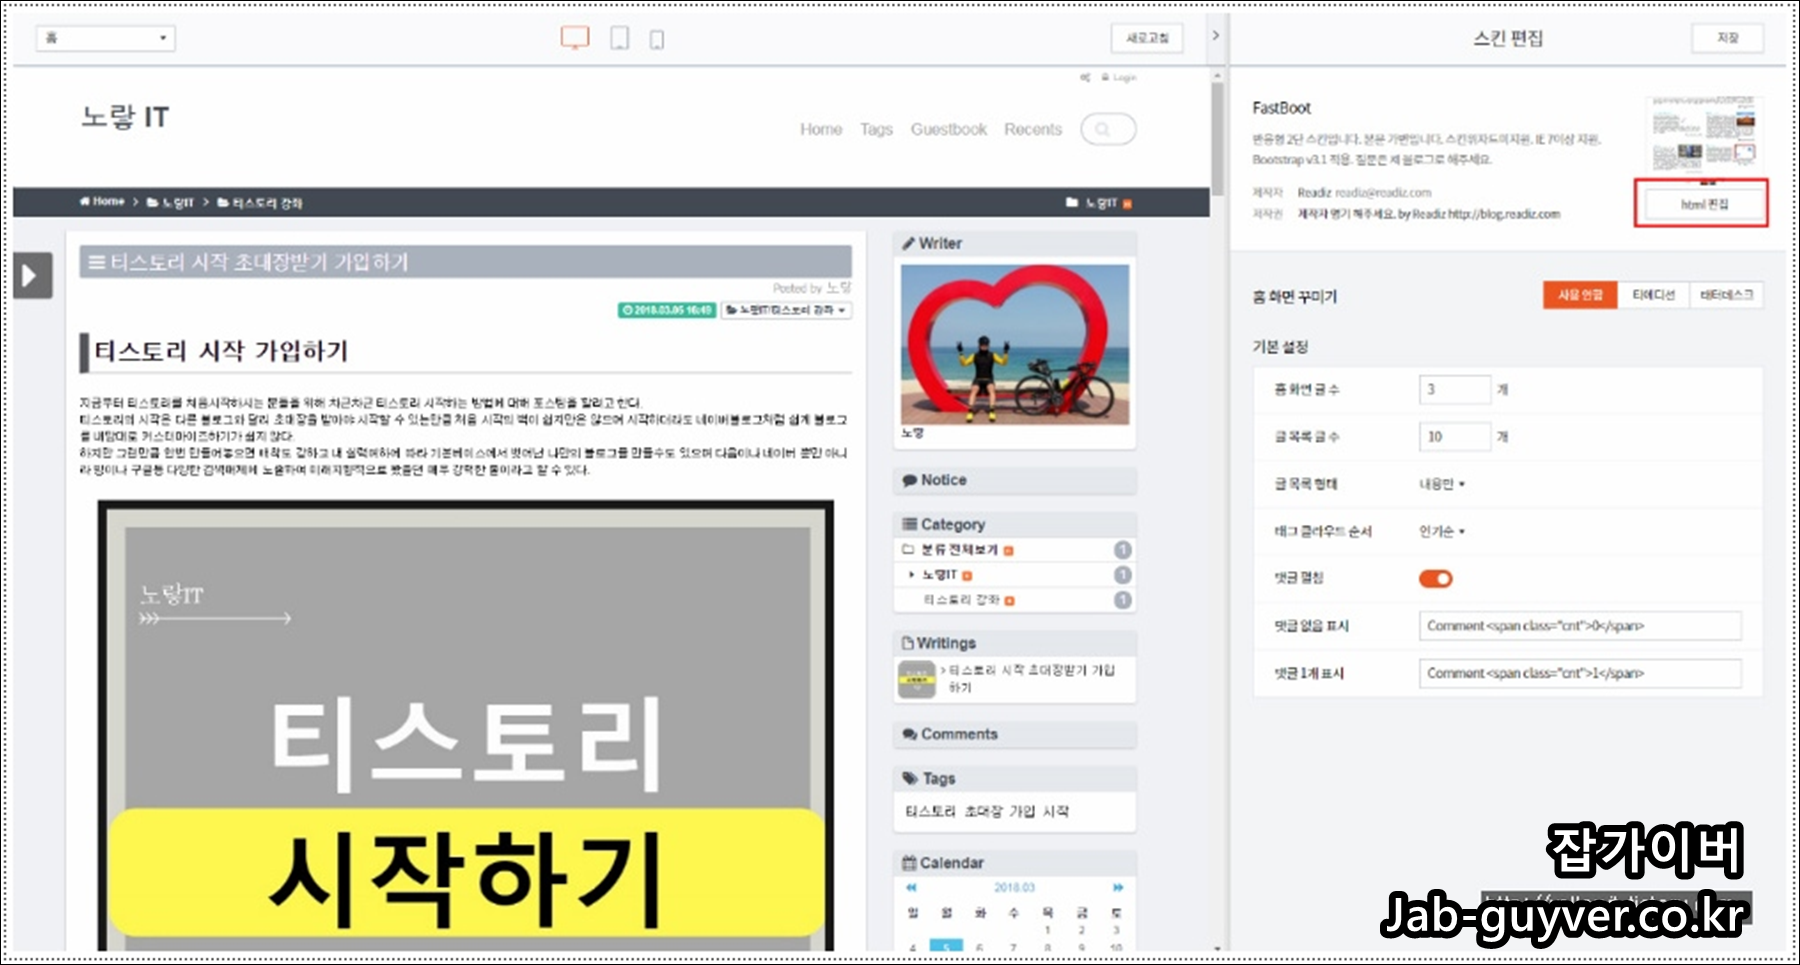Screen dimensions: 1800x965
Task: Click RSS icon next to 티스토리 강좌 subcategory
Action: point(1010,601)
